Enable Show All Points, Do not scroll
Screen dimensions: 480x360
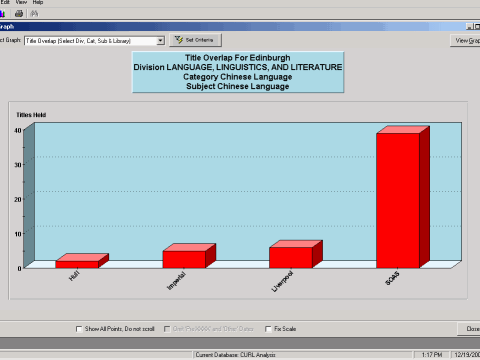(x=79, y=329)
